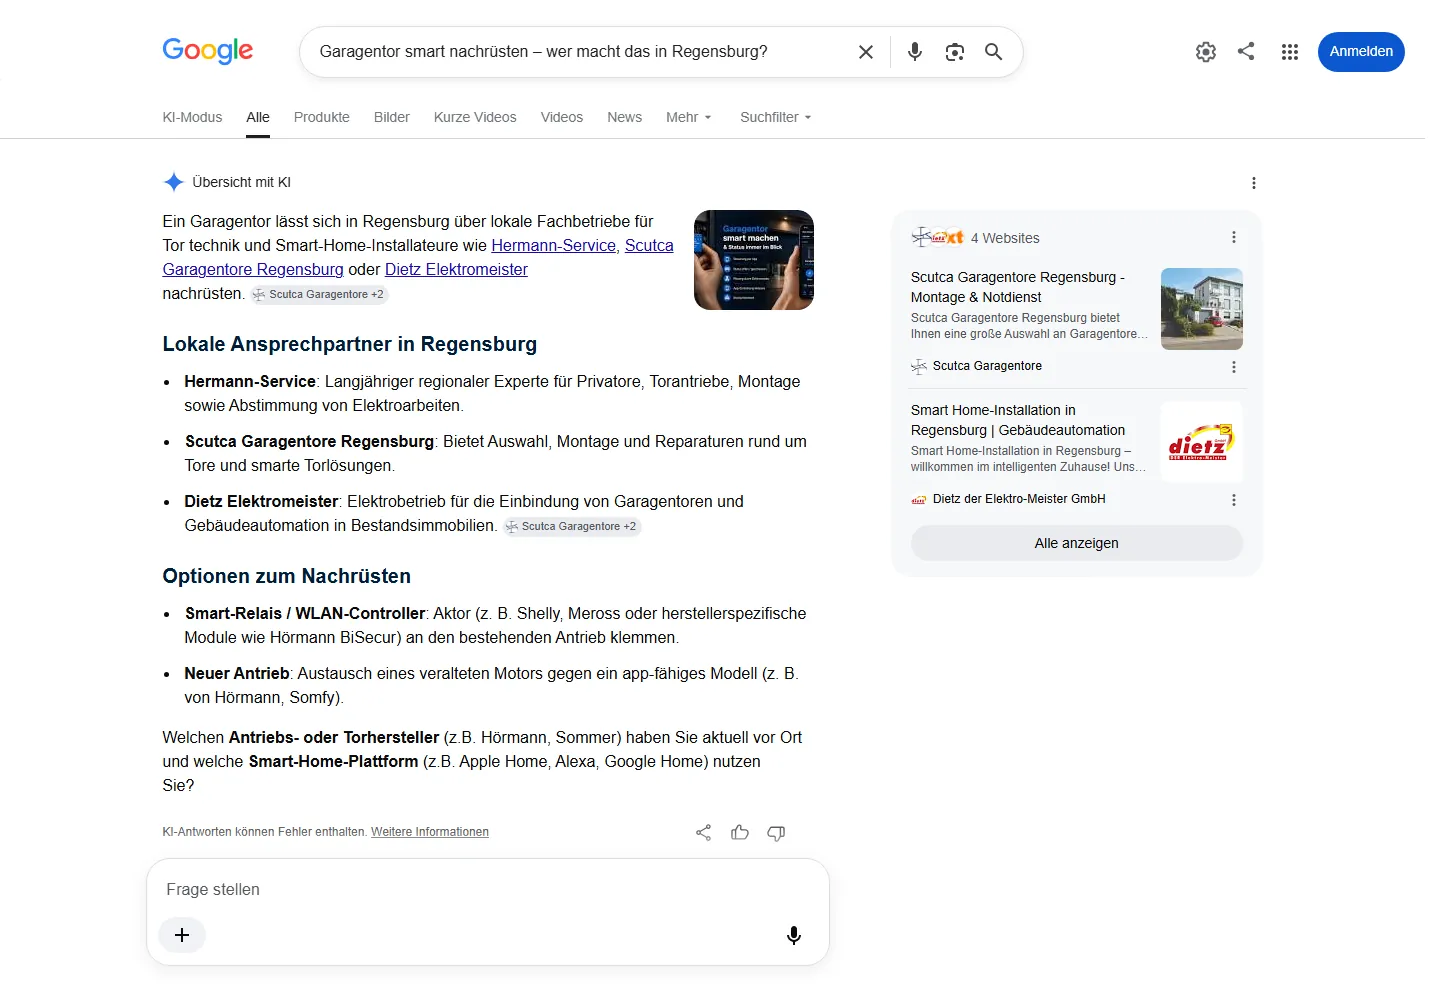The height and width of the screenshot is (1000, 1440).
Task: Open the News tab
Action: point(624,117)
